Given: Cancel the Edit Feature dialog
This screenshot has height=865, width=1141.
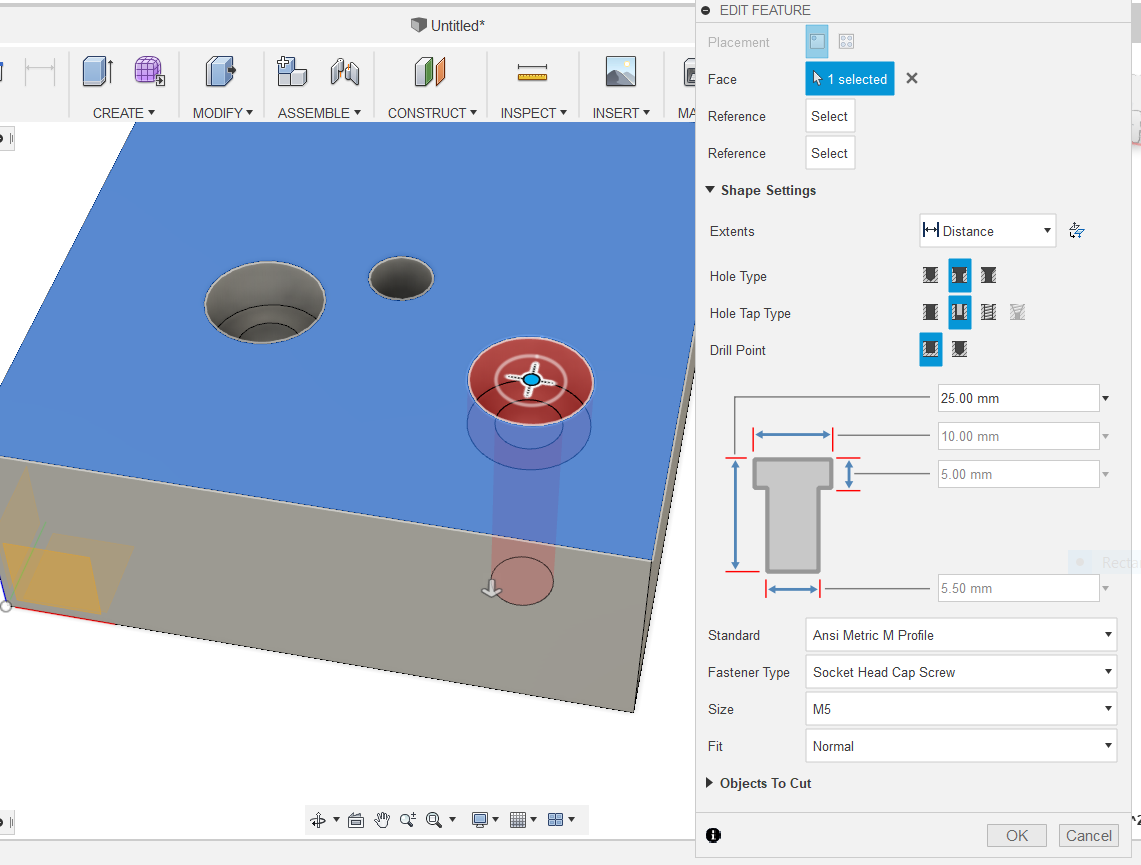Looking at the screenshot, I should (1089, 835).
